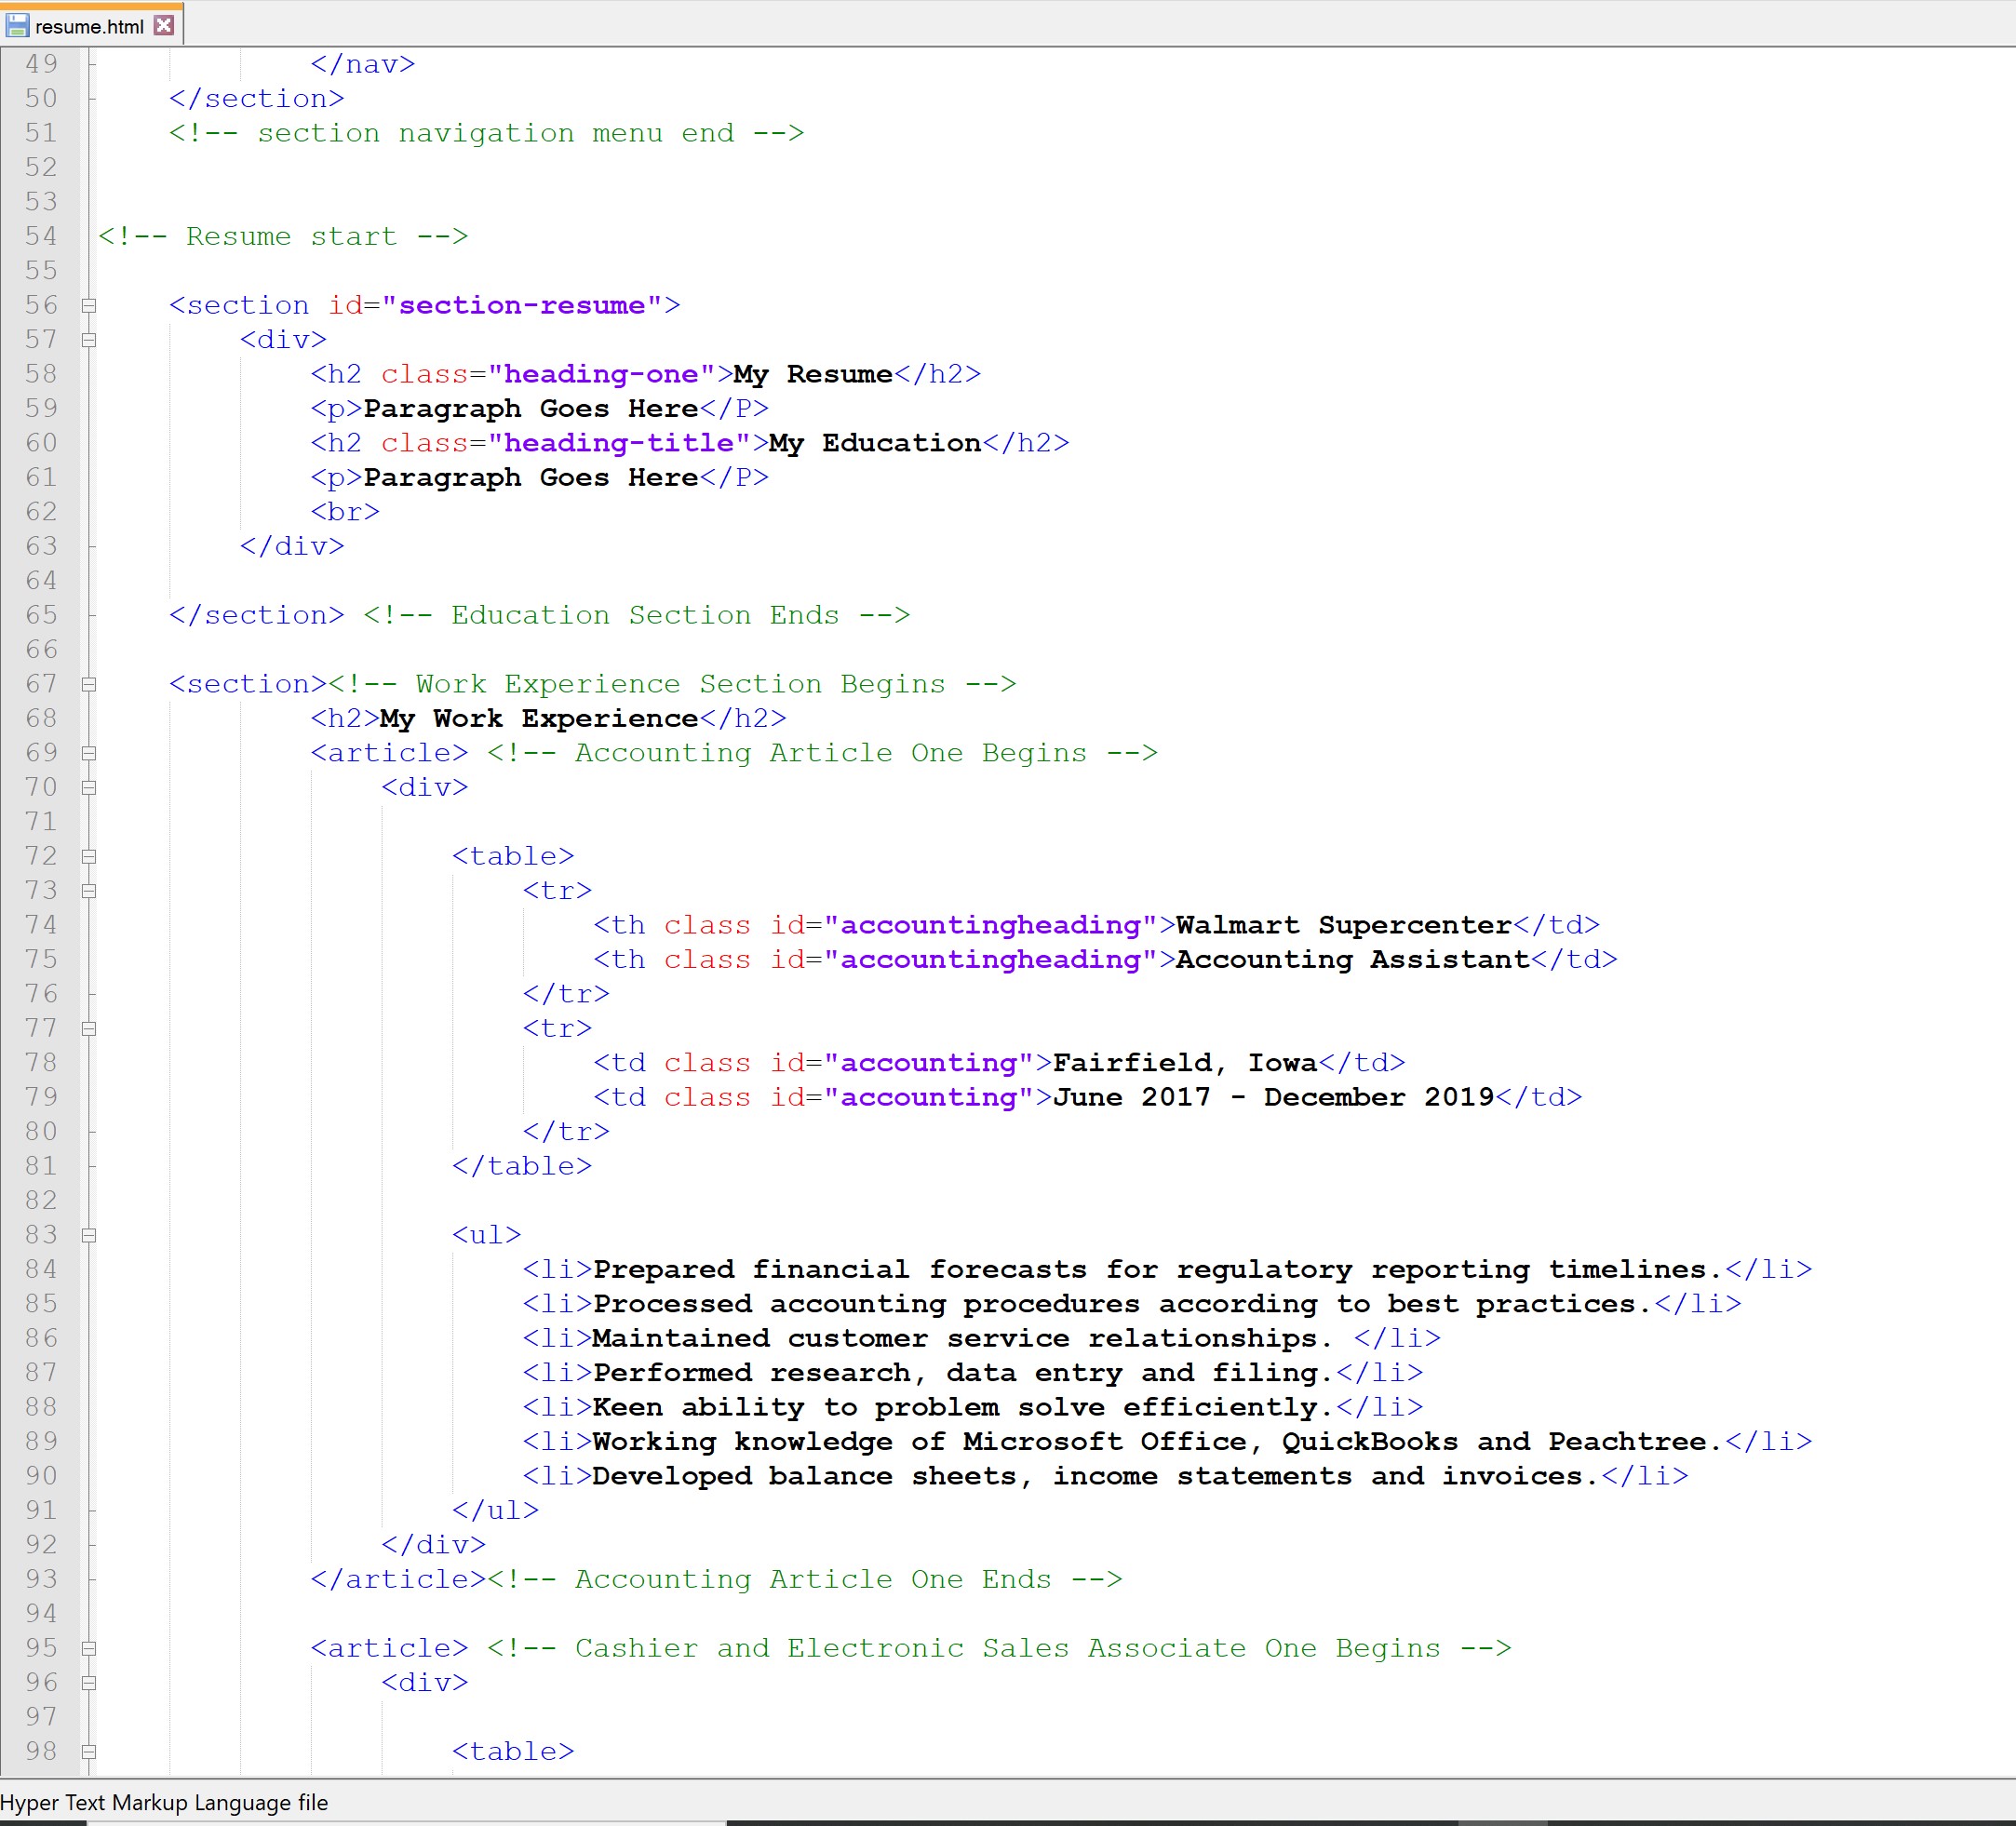Image resolution: width=2016 pixels, height=1826 pixels.
Task: Click 'Working knowledge of Microsoft Office' item
Action: point(1158,1441)
